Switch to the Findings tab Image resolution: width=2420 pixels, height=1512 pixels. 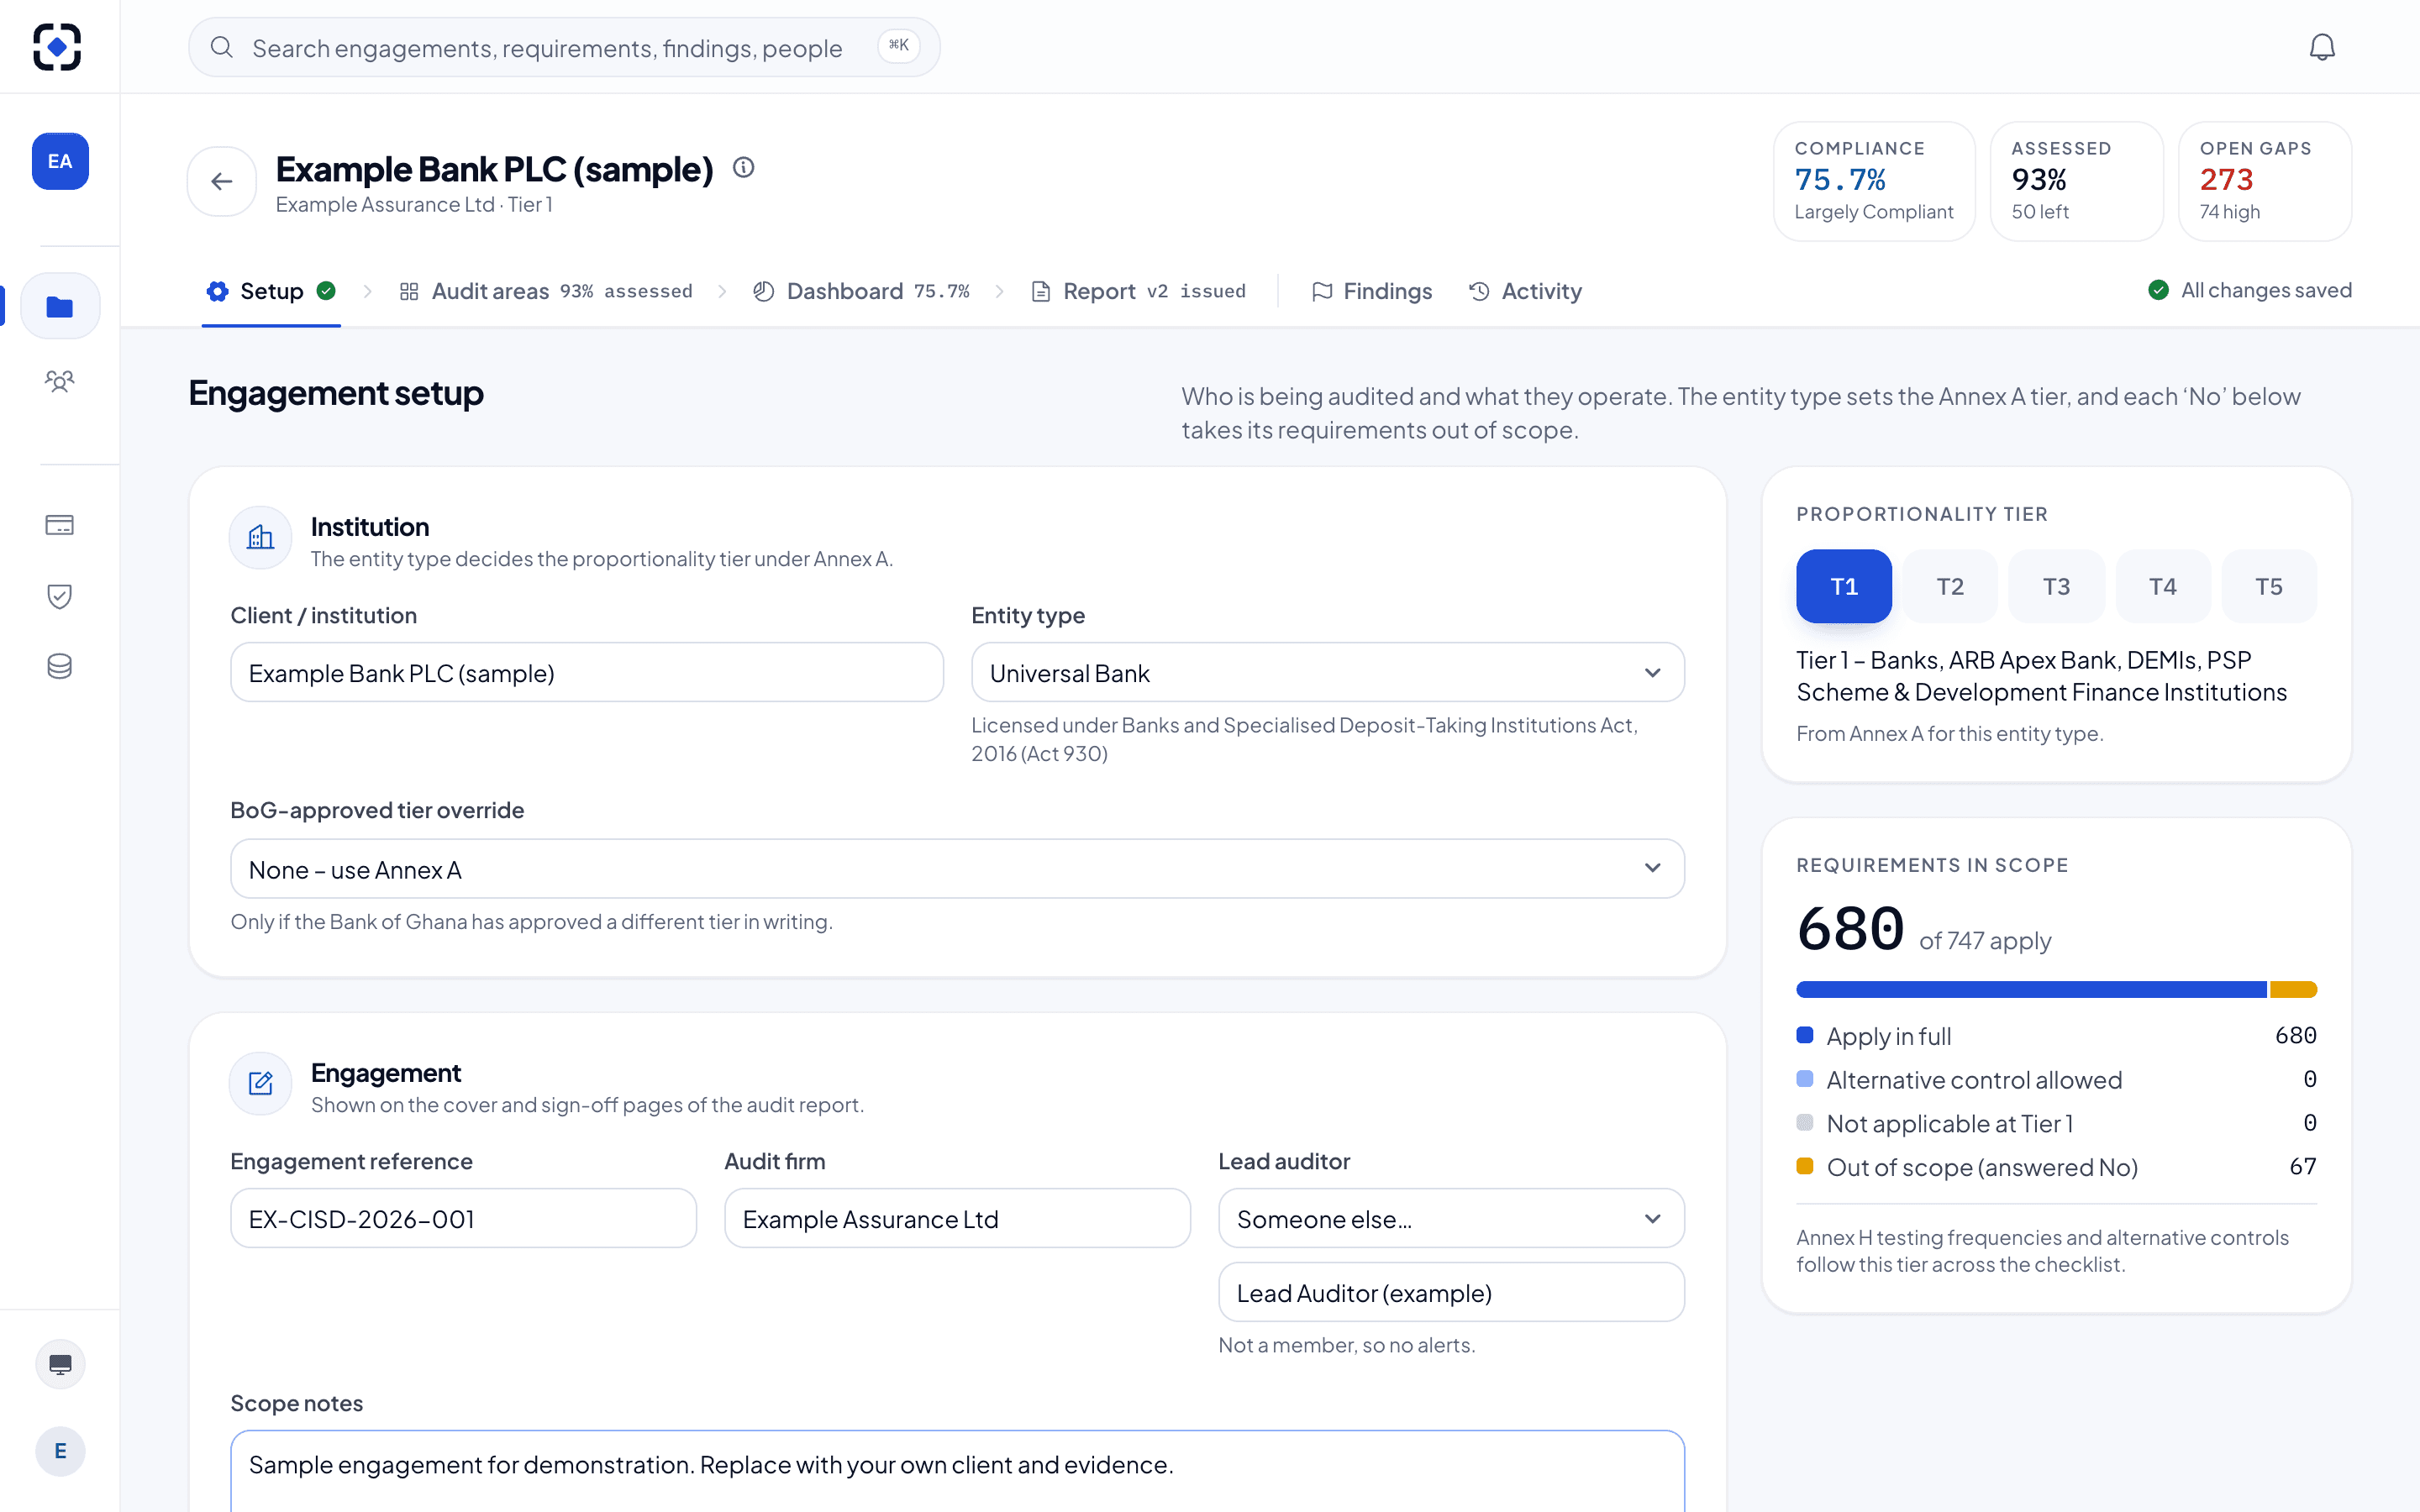pos(1371,291)
